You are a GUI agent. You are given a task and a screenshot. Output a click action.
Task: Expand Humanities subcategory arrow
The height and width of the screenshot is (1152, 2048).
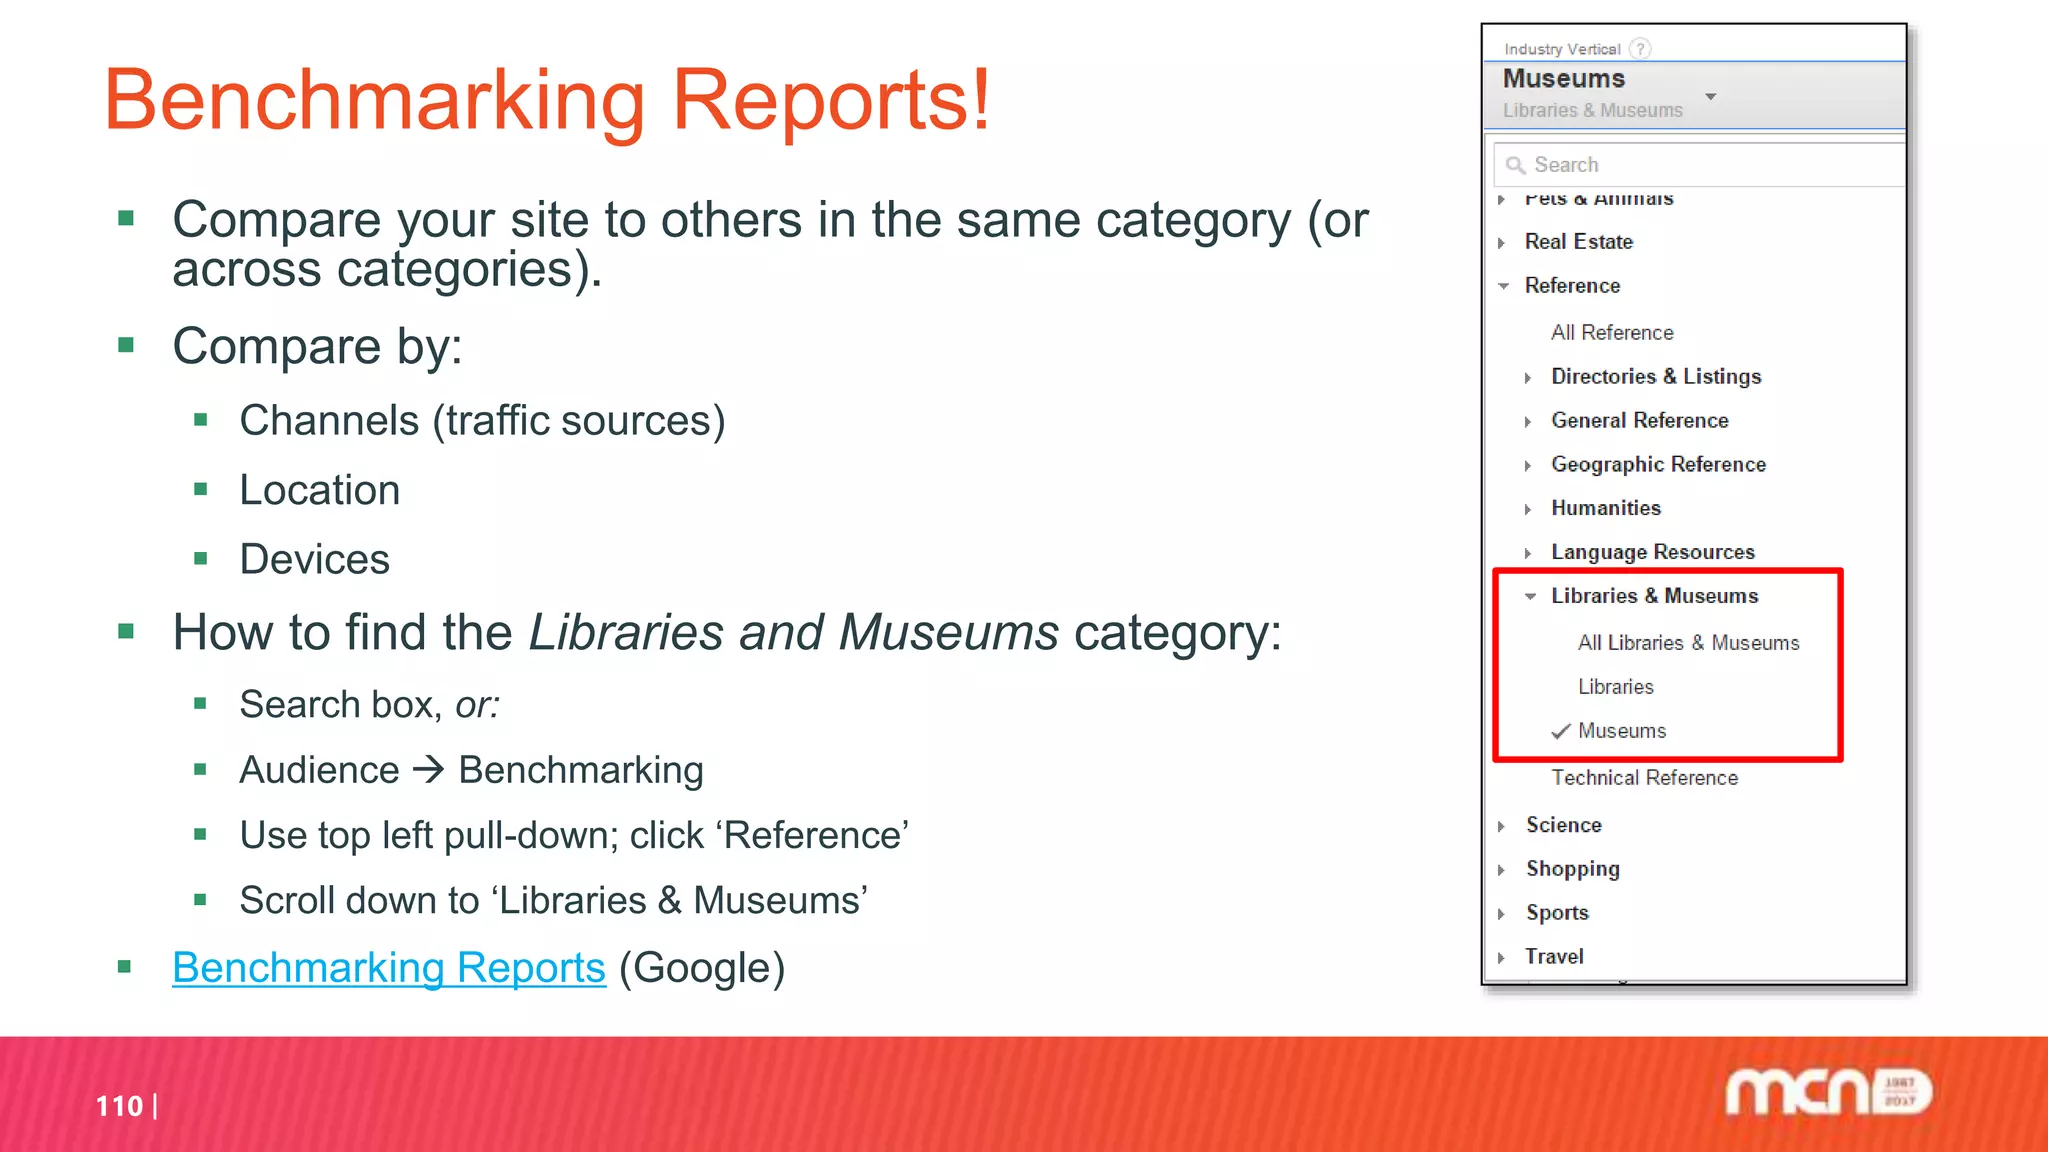coord(1528,509)
